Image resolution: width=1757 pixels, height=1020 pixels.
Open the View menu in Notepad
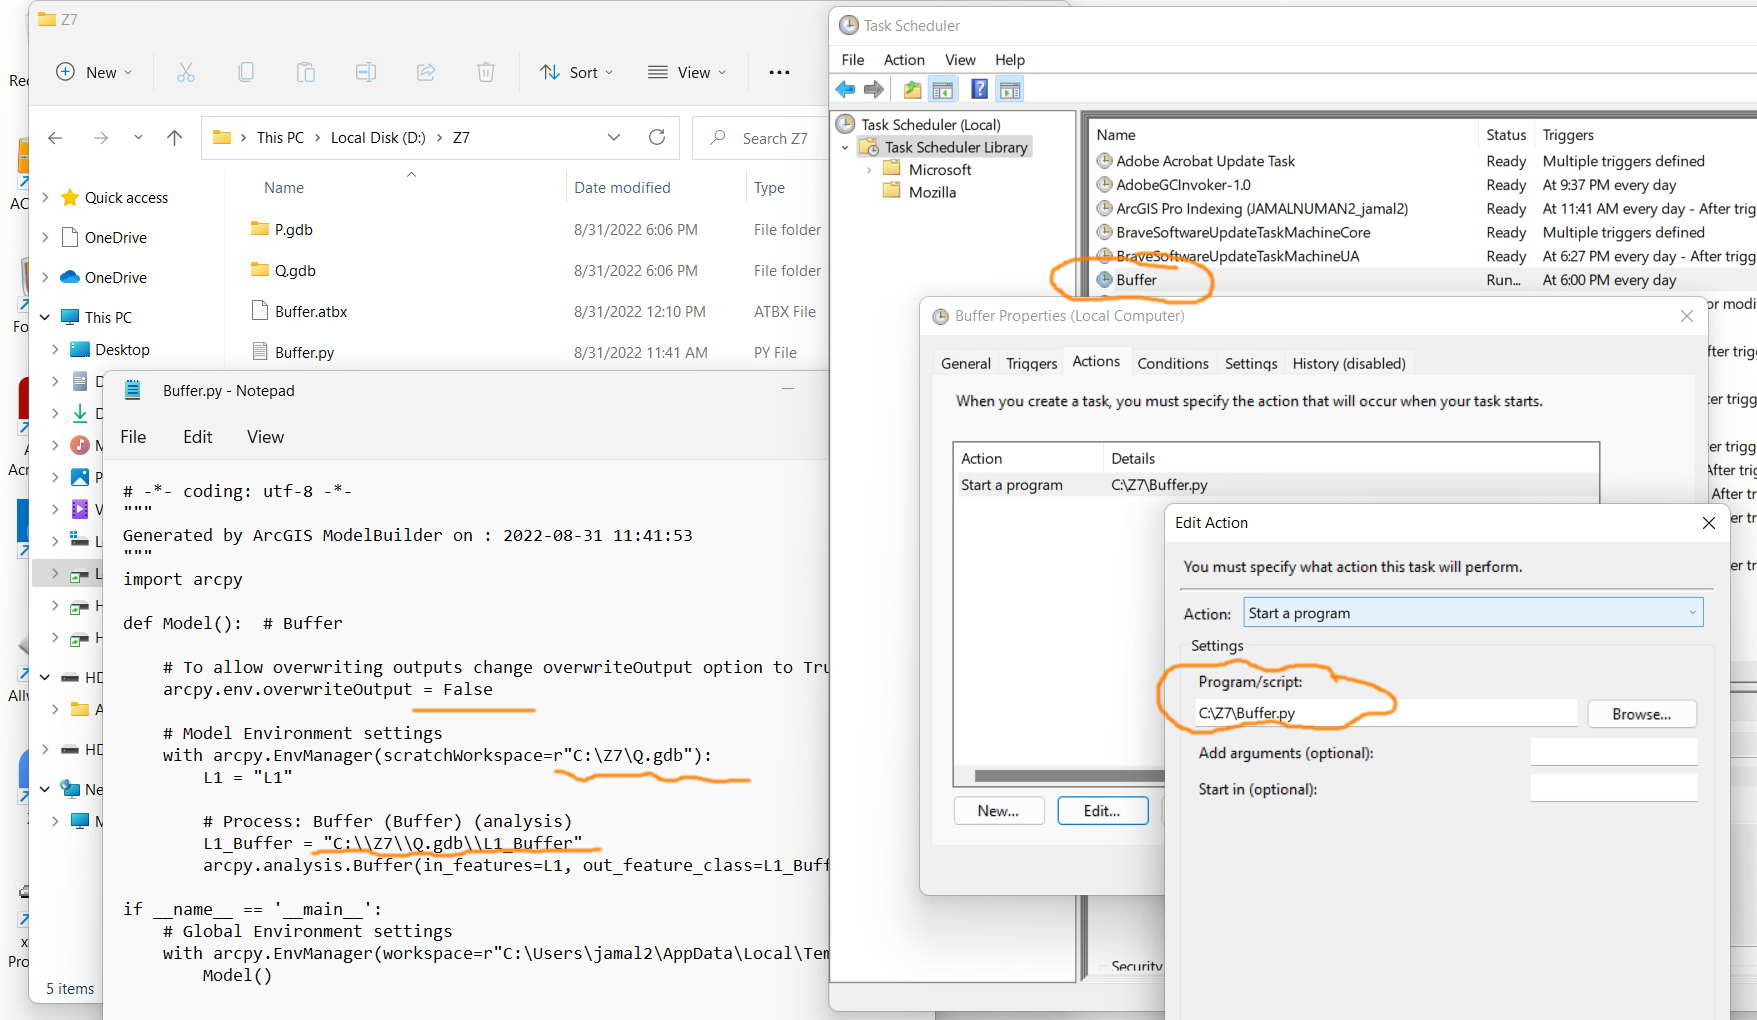[266, 437]
